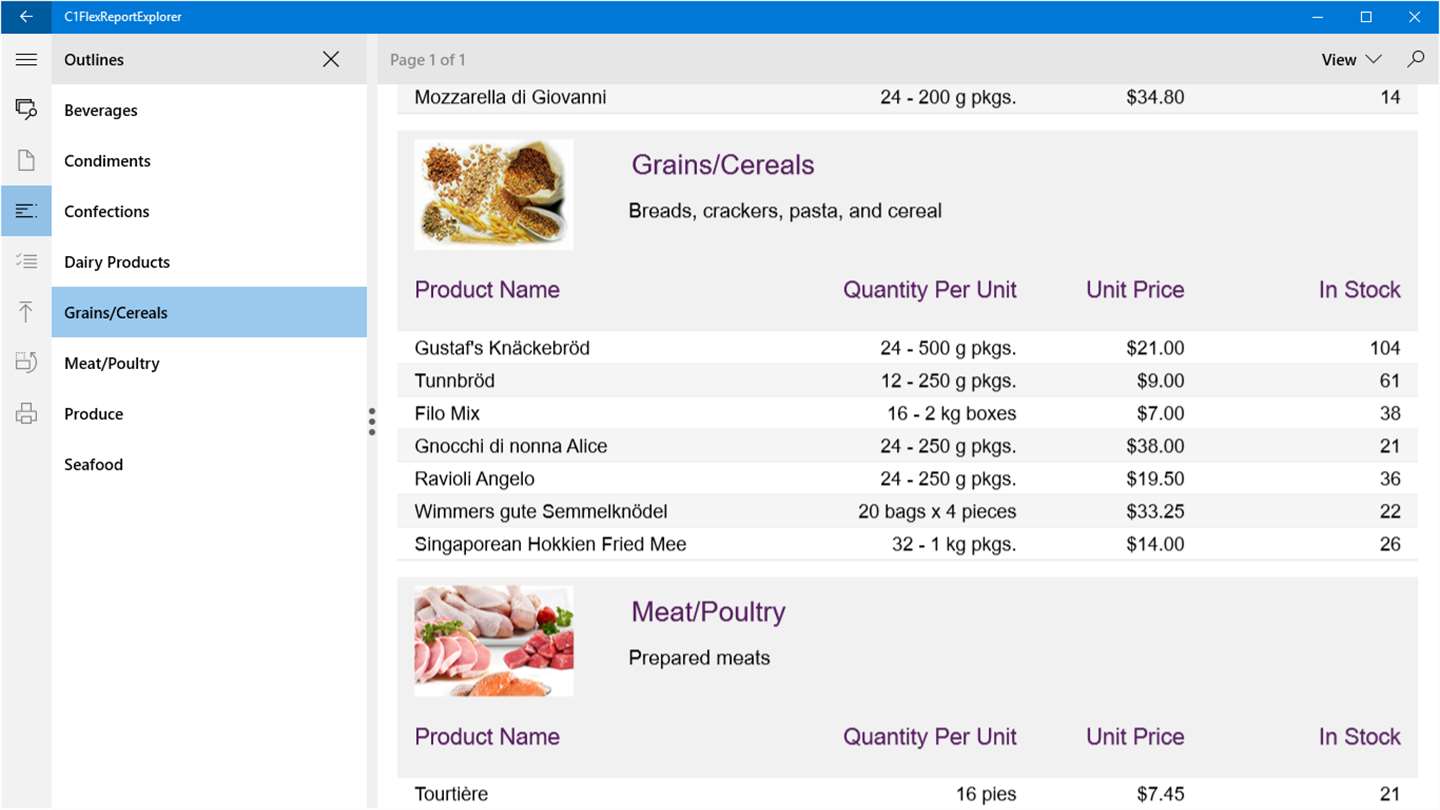Click the page rotate/setup sidebar icon

[x=26, y=363]
